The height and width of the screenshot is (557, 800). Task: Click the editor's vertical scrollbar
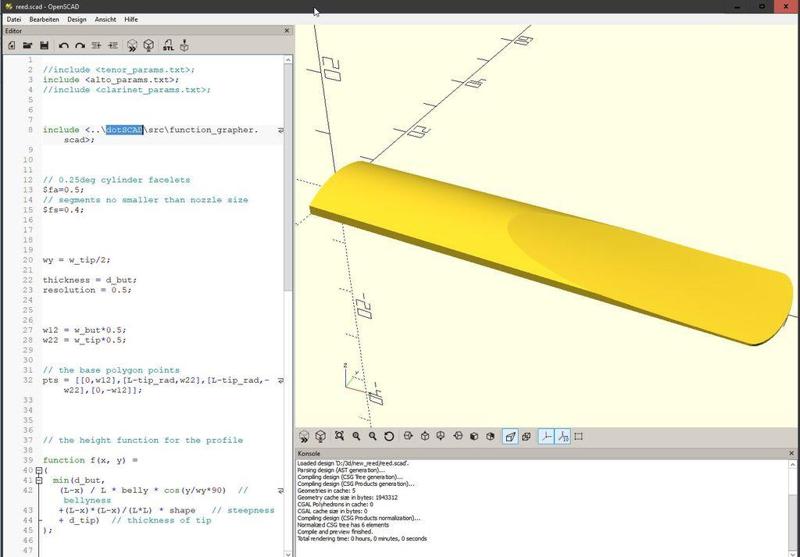(288, 200)
